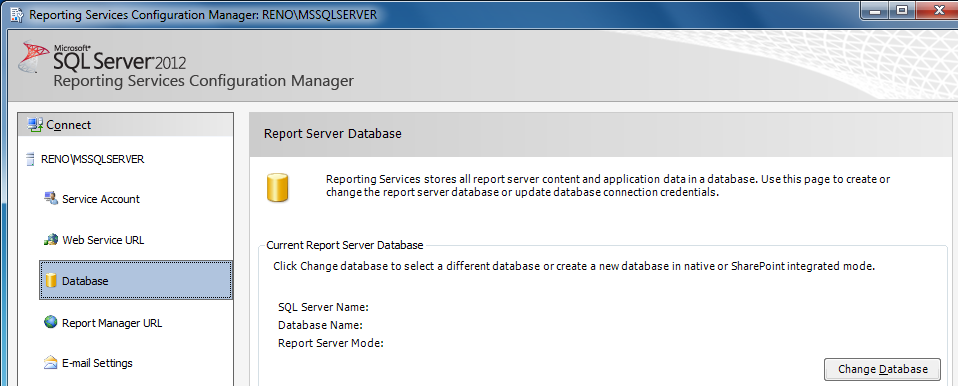Viewport: 958px width, 386px height.
Task: Click the Web Service URL icon
Action: coord(51,239)
